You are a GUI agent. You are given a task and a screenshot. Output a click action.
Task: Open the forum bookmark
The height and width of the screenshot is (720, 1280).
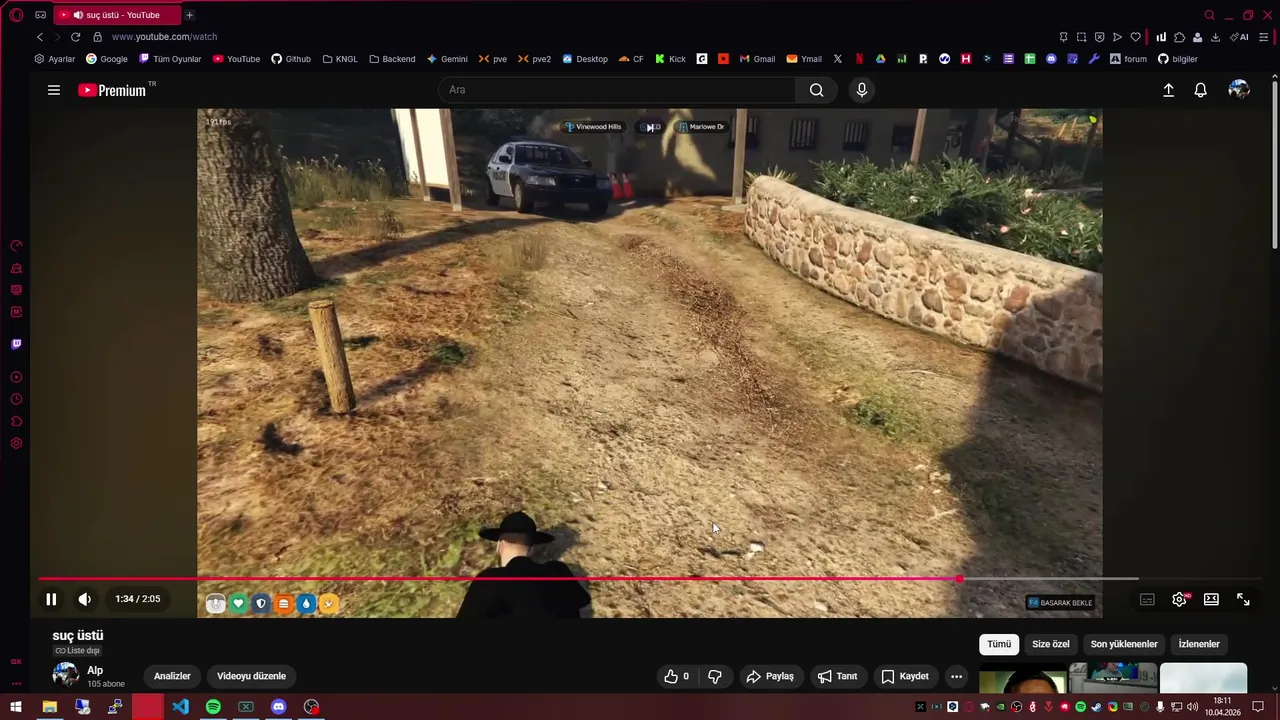click(1128, 59)
